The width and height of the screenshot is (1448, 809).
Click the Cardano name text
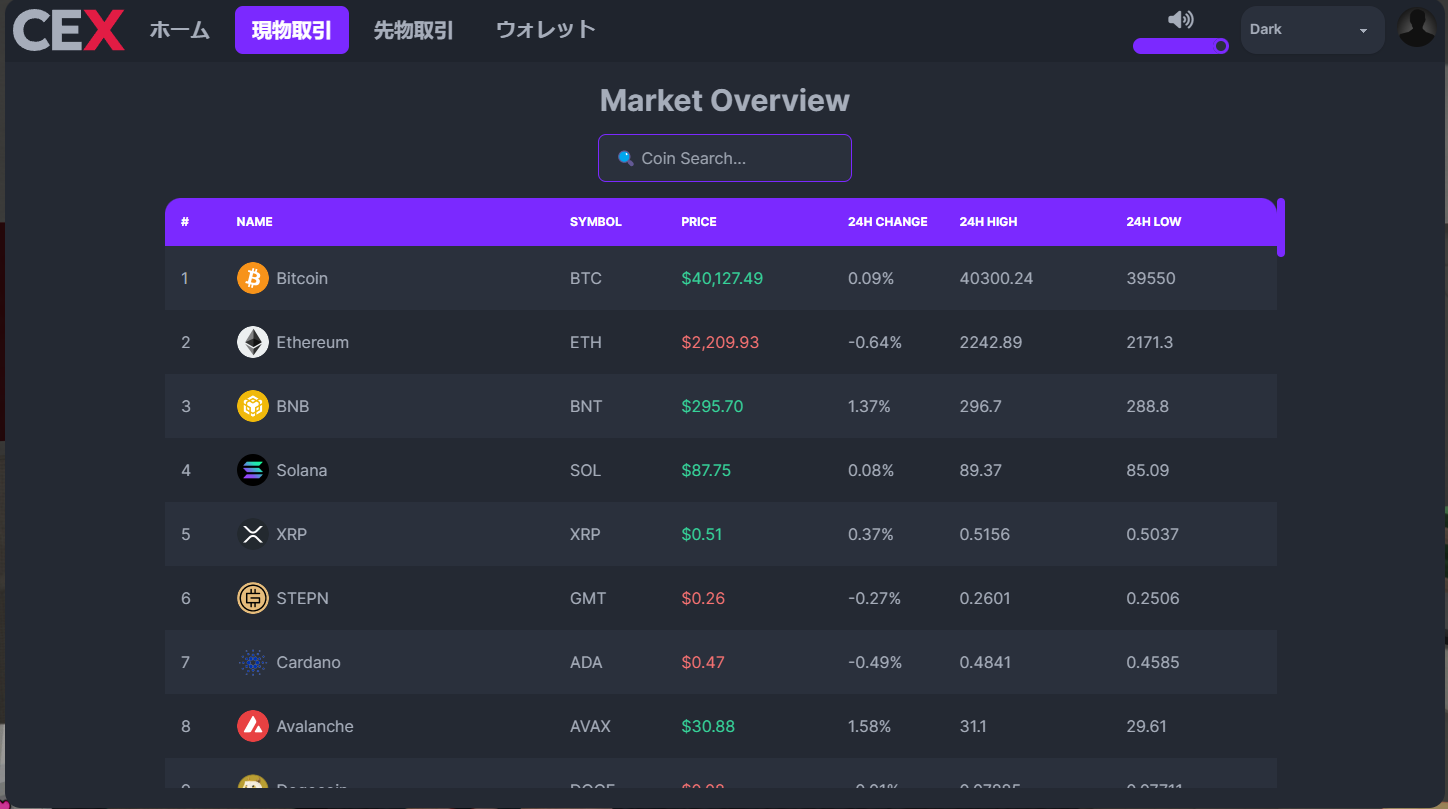pyautogui.click(x=309, y=662)
